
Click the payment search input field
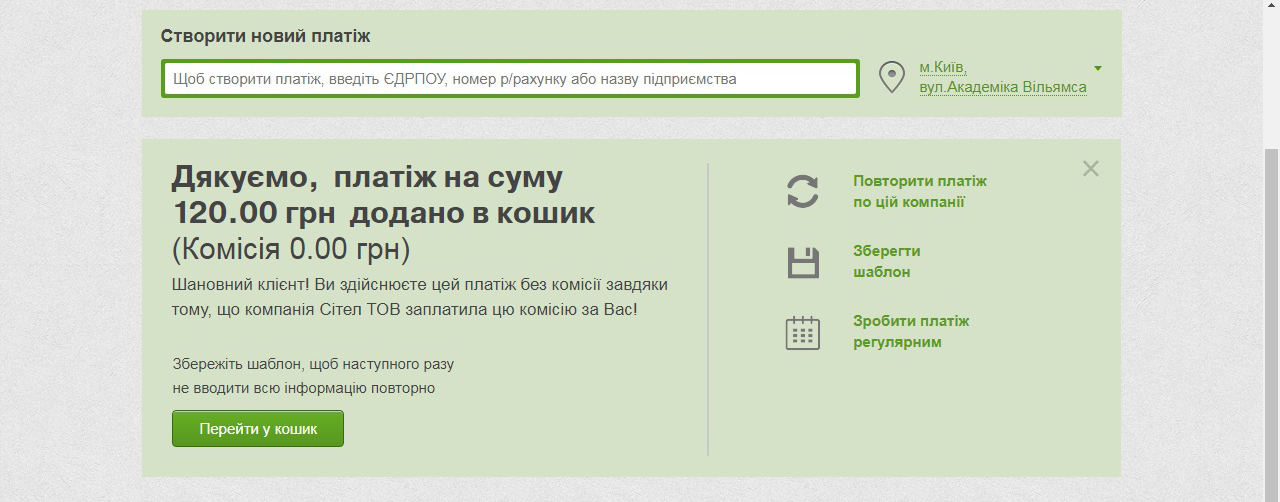(x=510, y=78)
